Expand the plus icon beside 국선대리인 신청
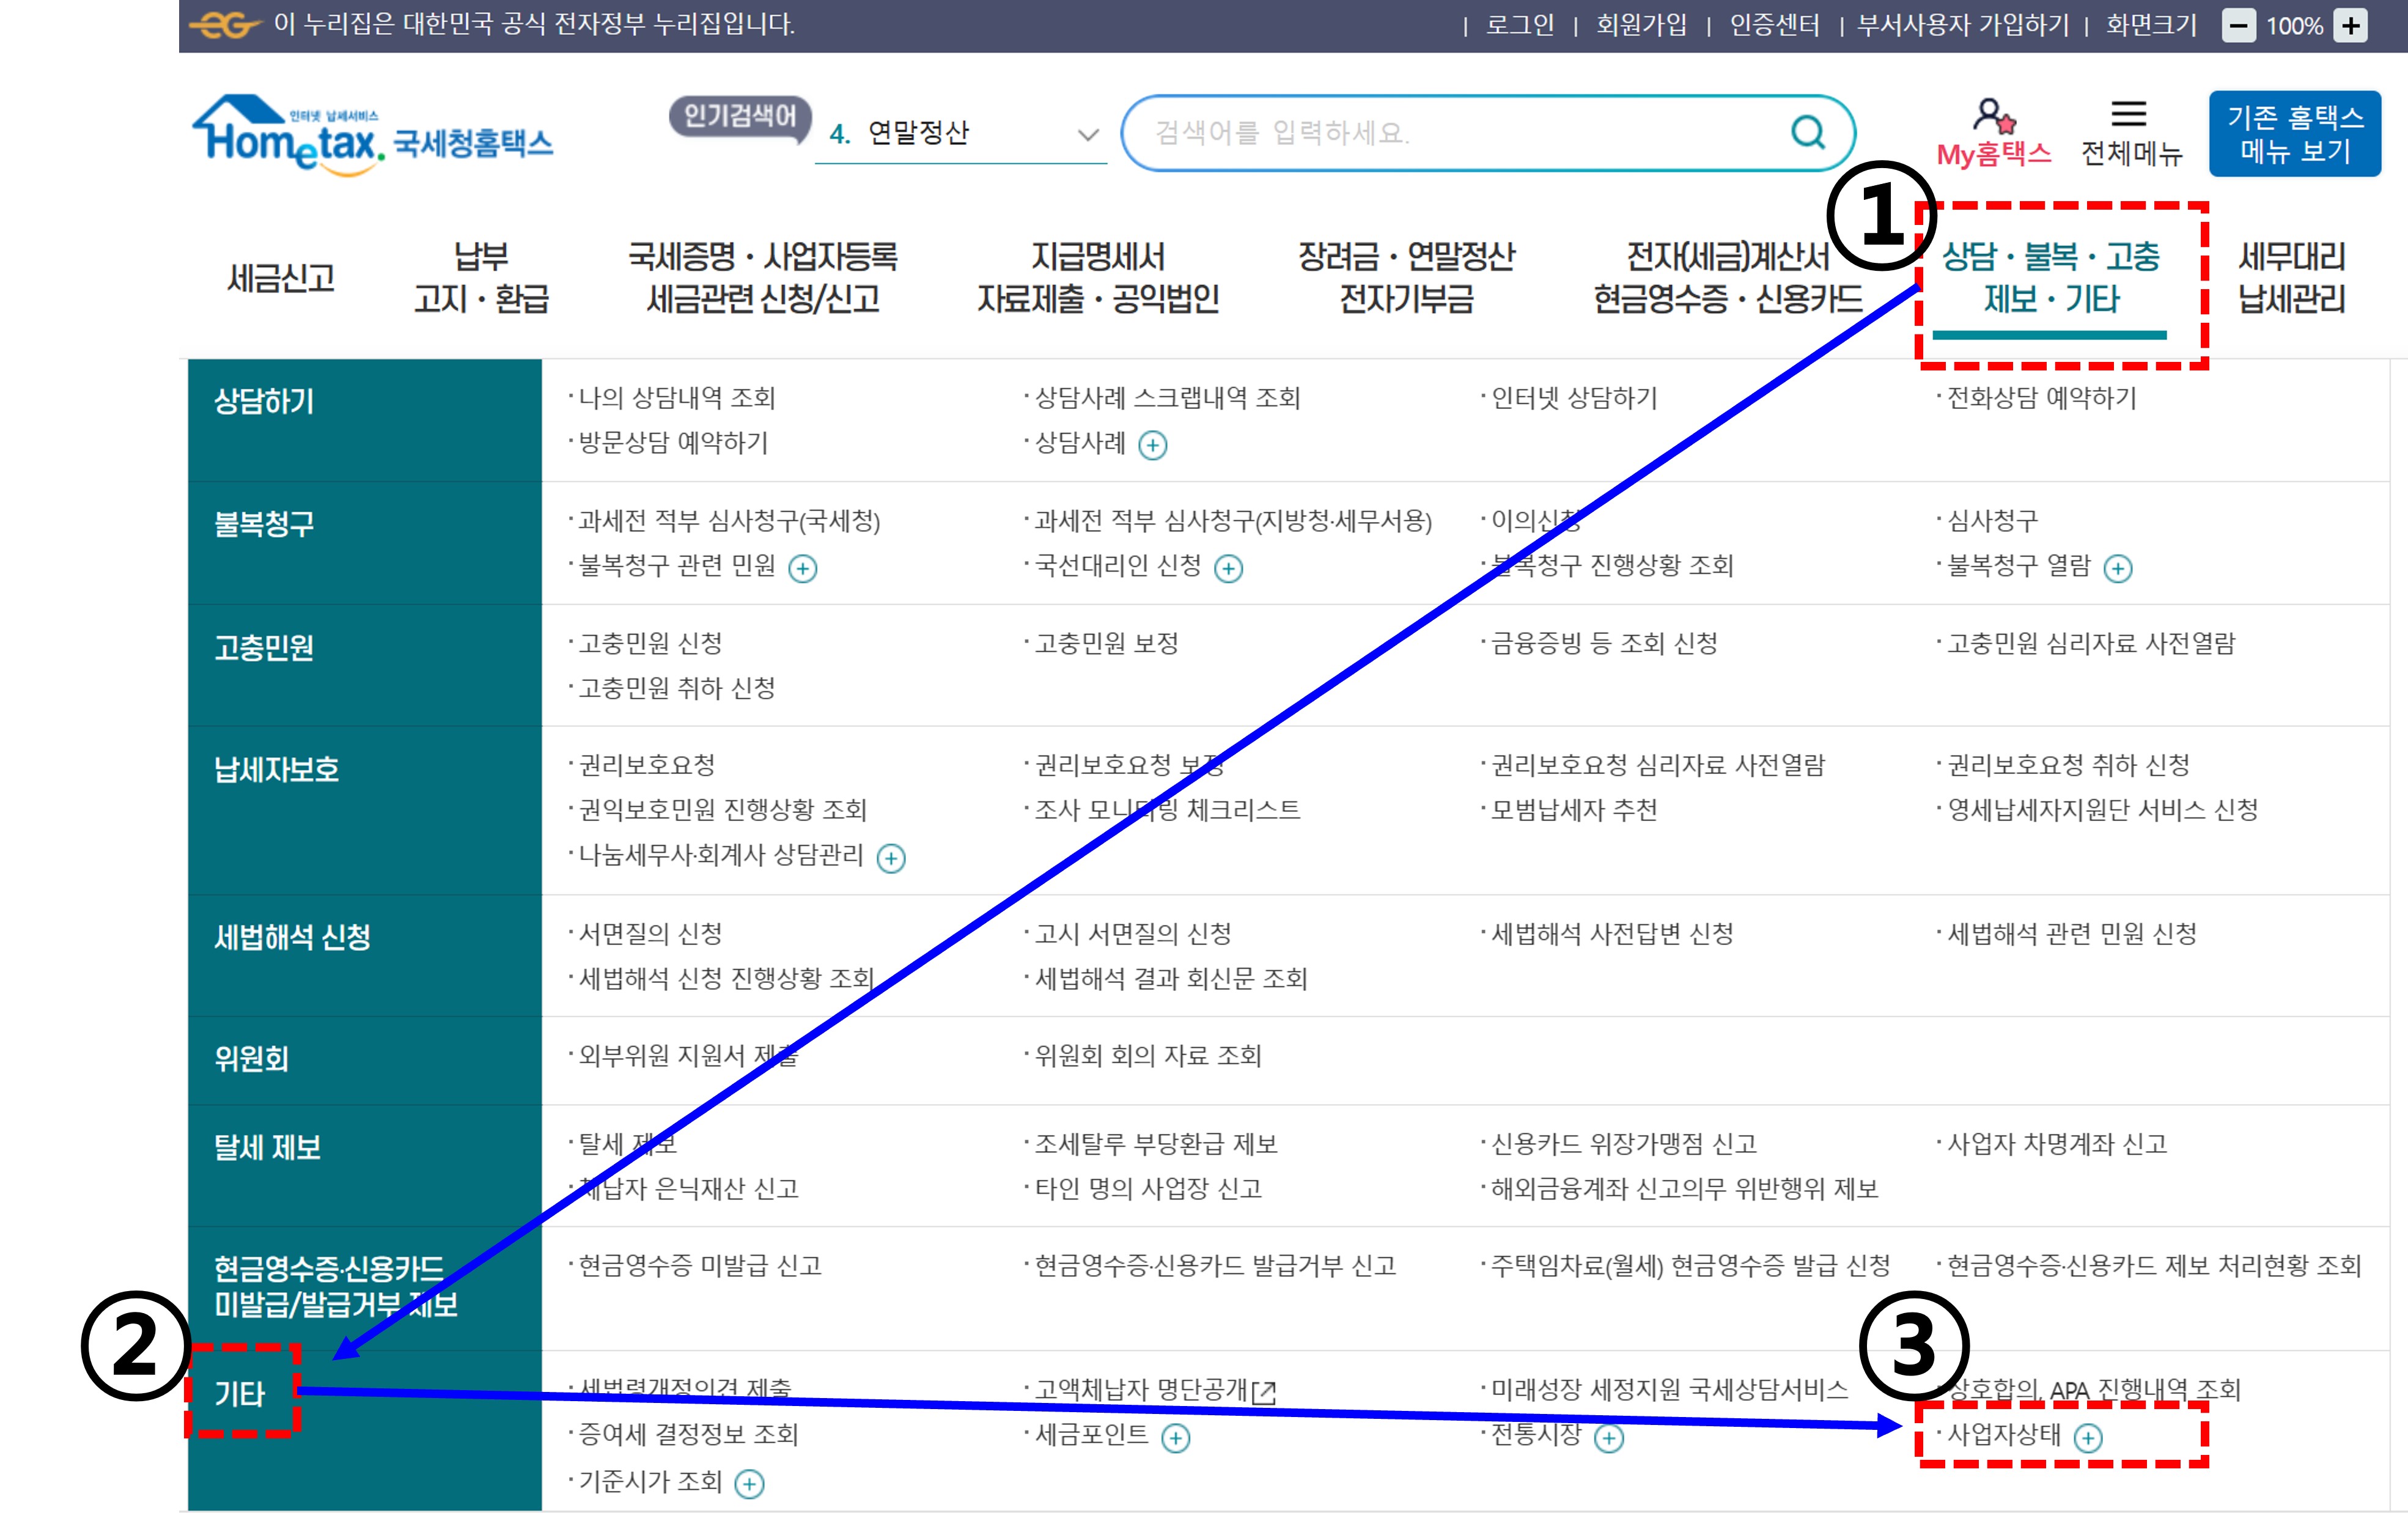The height and width of the screenshot is (1513, 2408). [x=1228, y=568]
